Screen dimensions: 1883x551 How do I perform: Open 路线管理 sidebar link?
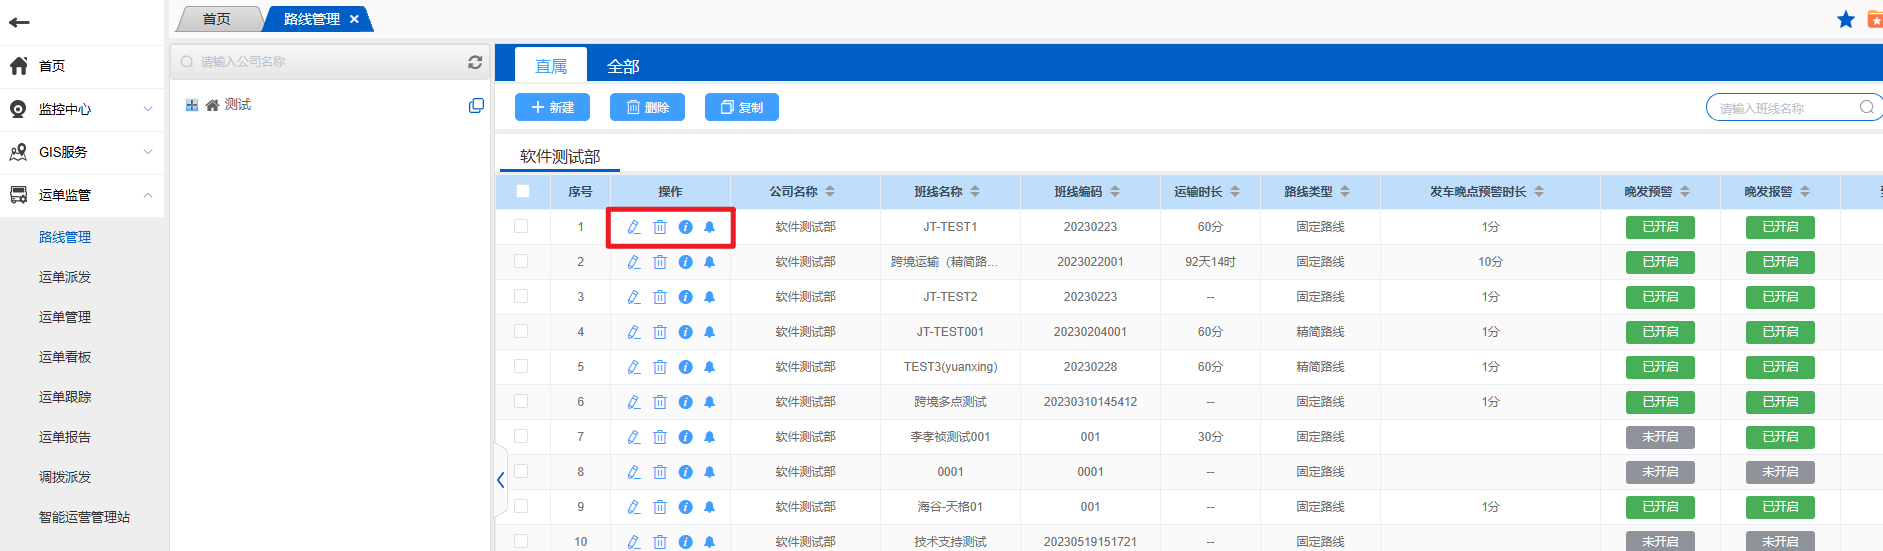(65, 237)
